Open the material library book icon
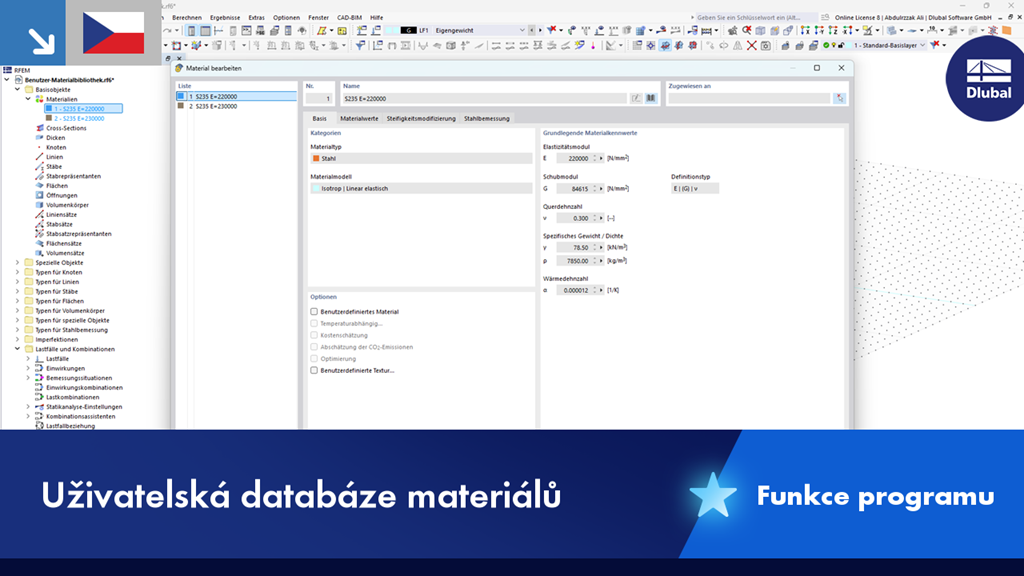 pos(650,99)
